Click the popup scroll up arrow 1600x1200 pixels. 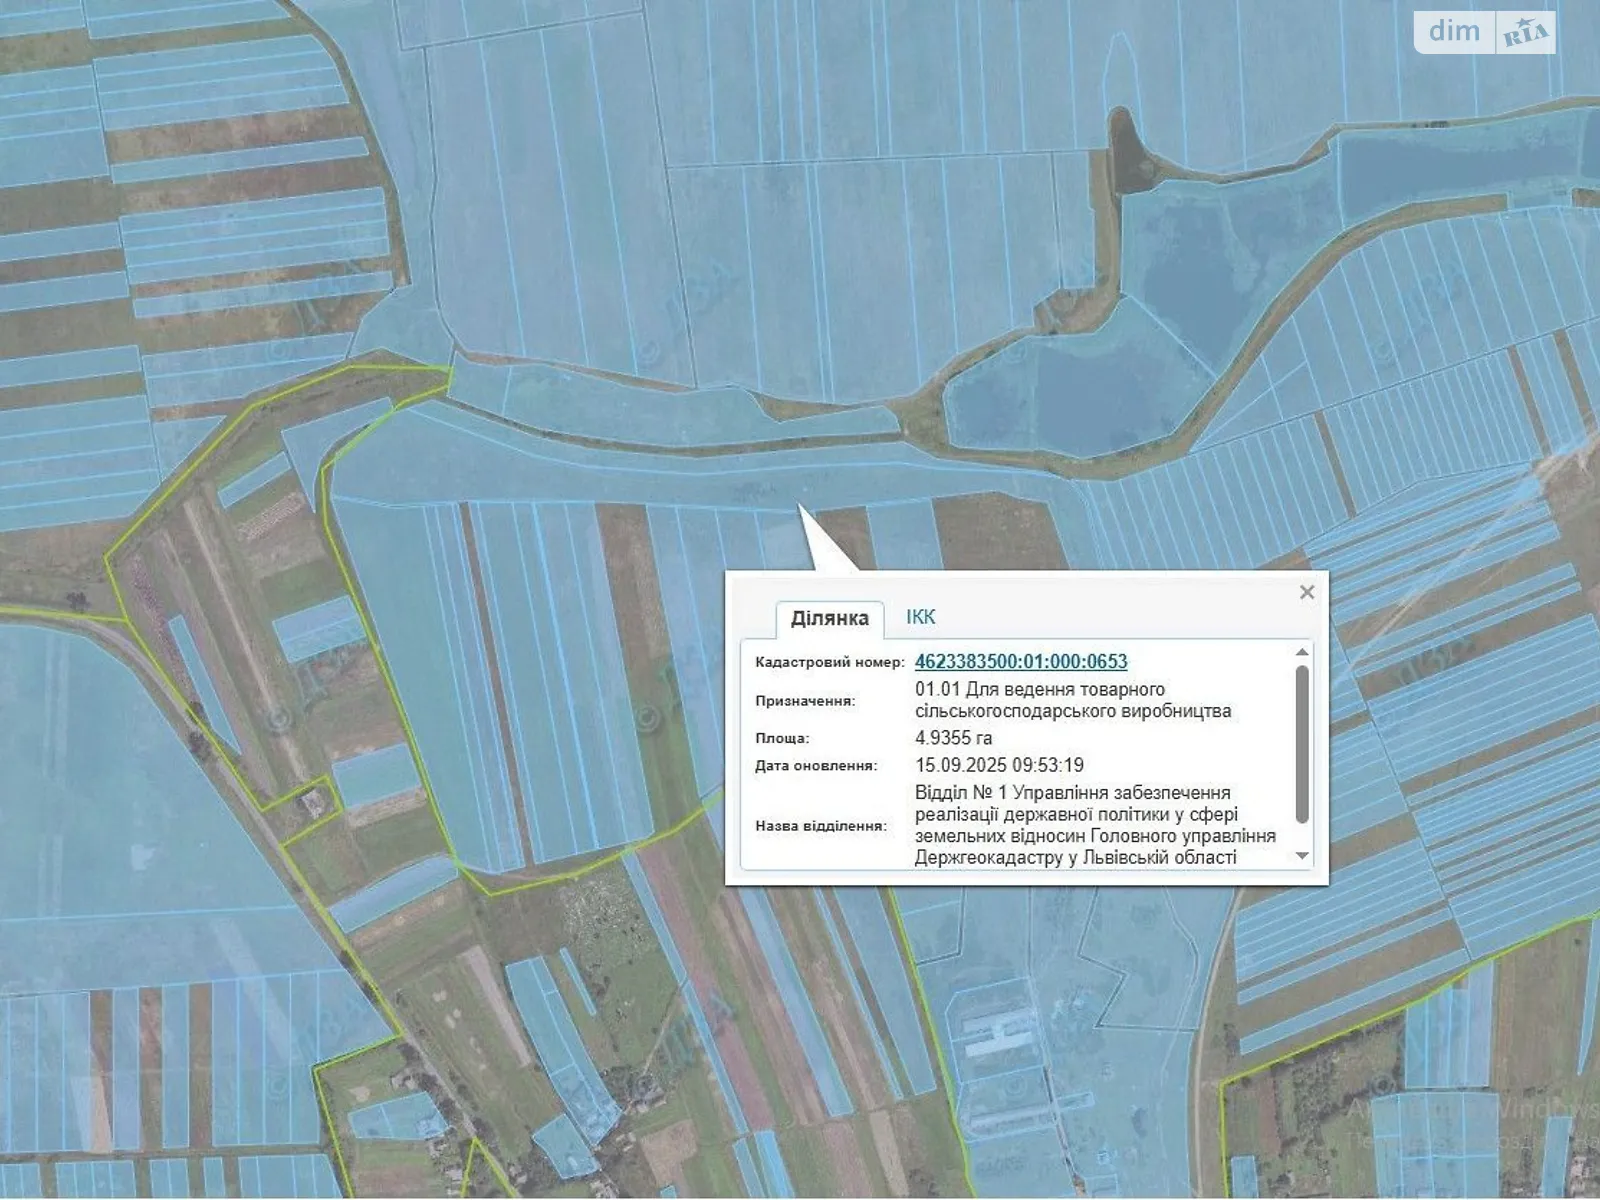[1301, 653]
